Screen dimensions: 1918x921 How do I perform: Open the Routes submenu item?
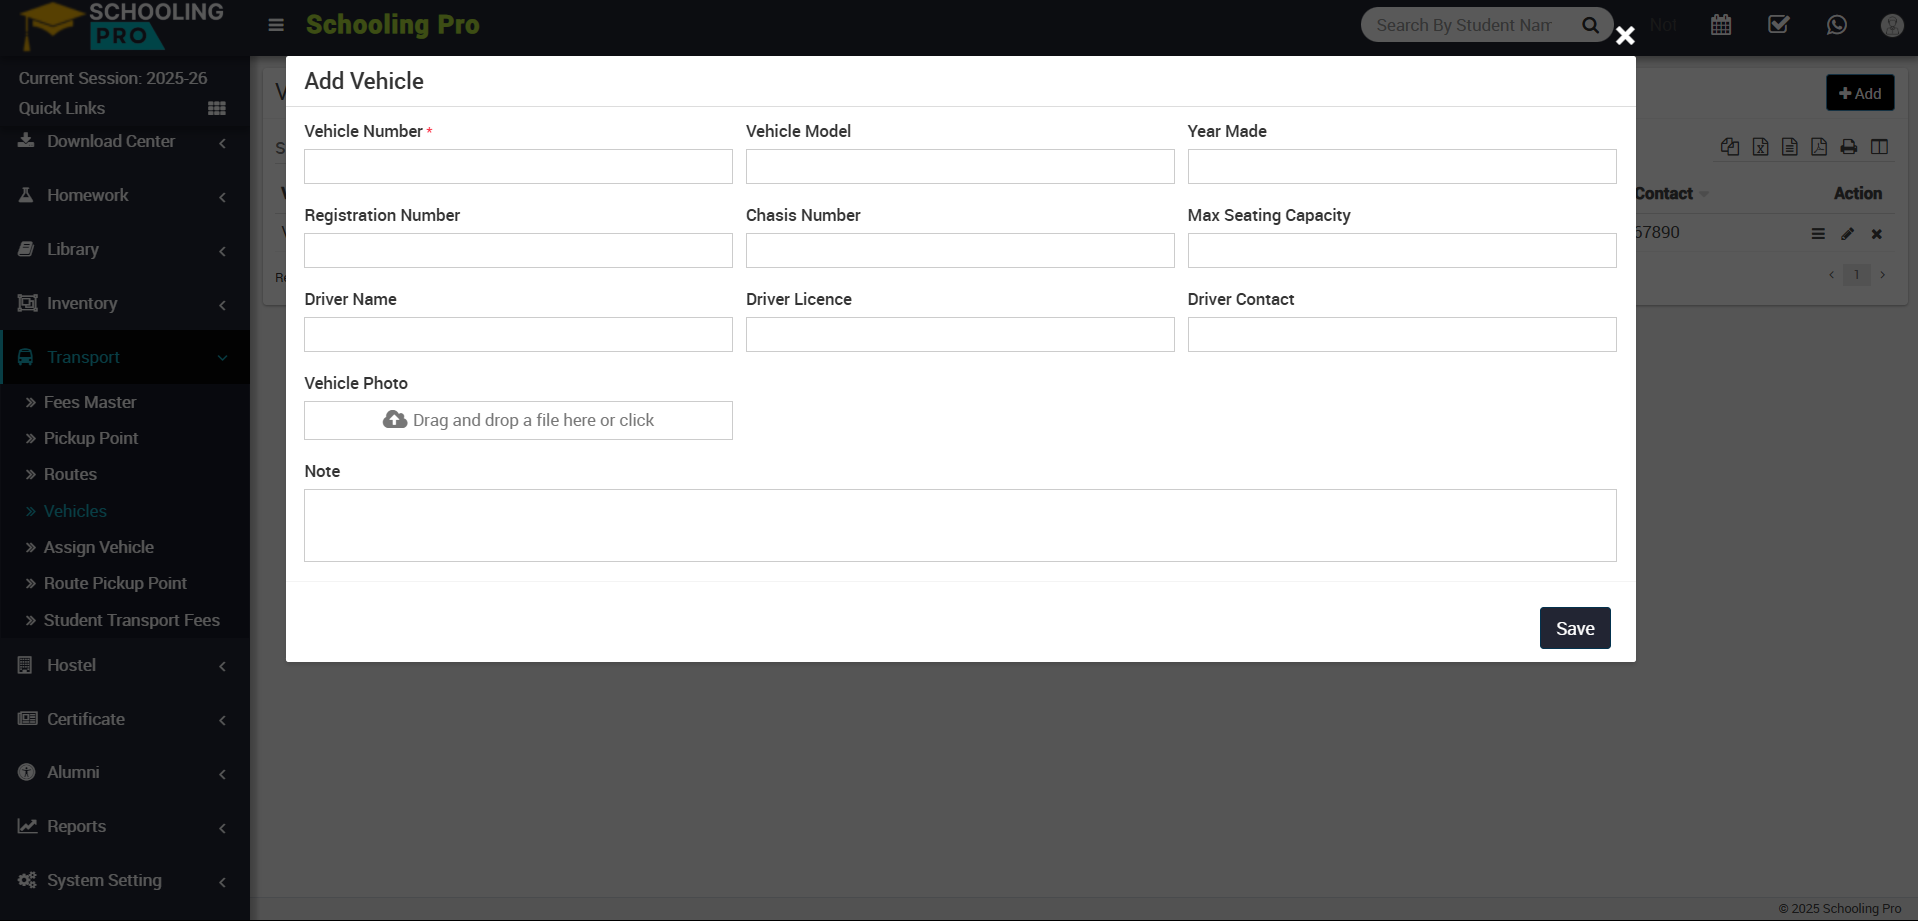pyautogui.click(x=70, y=474)
